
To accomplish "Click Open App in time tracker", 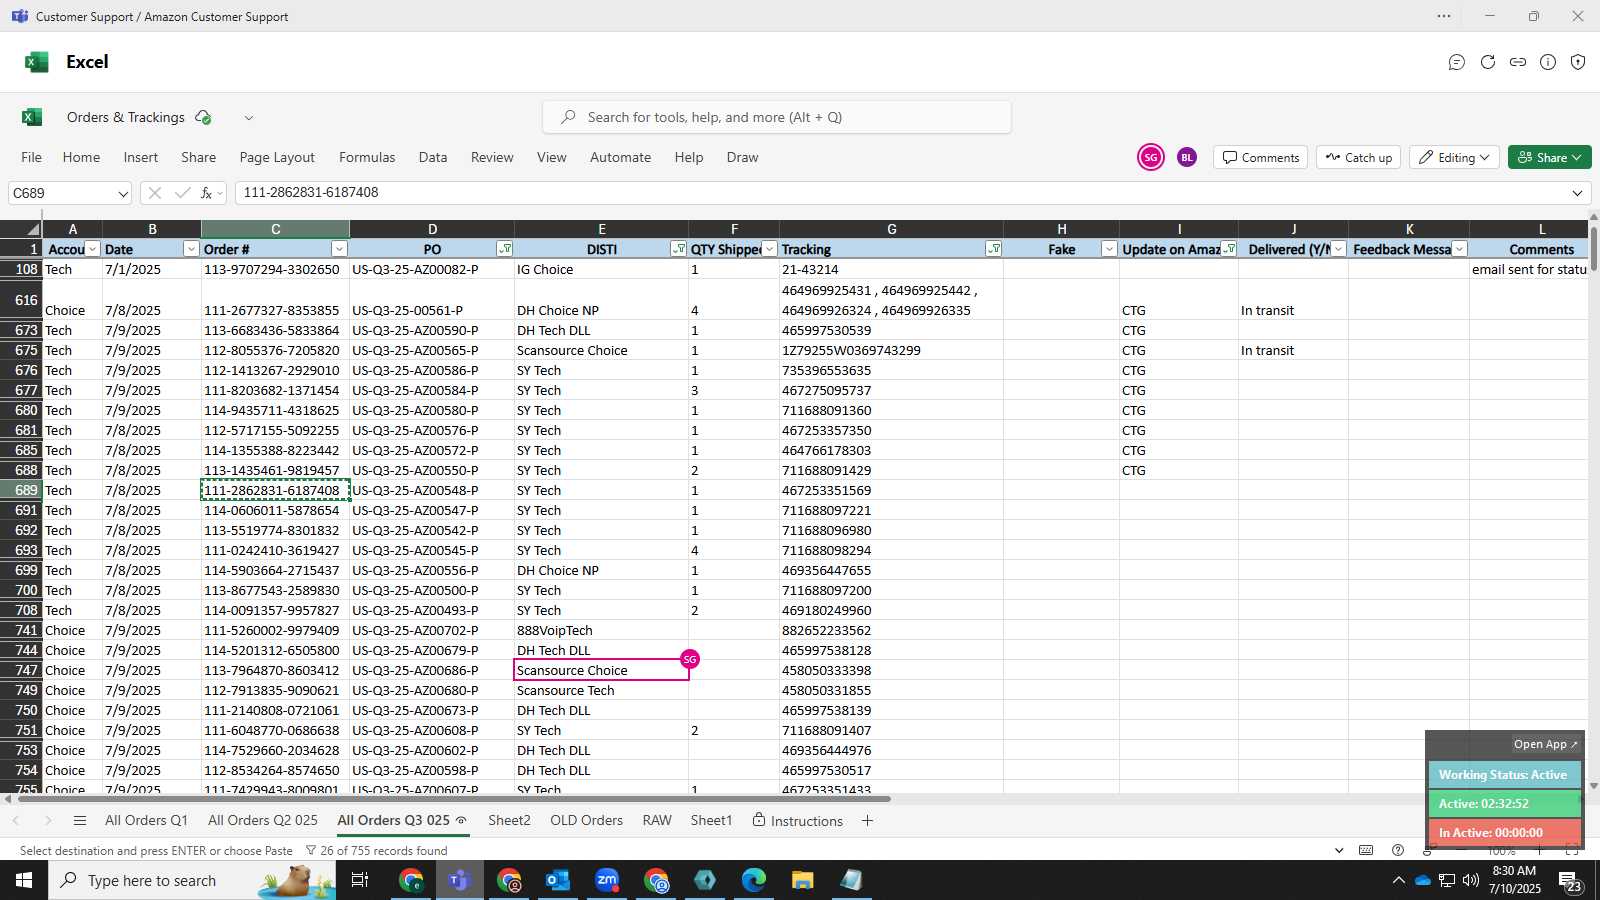I will (x=1545, y=744).
